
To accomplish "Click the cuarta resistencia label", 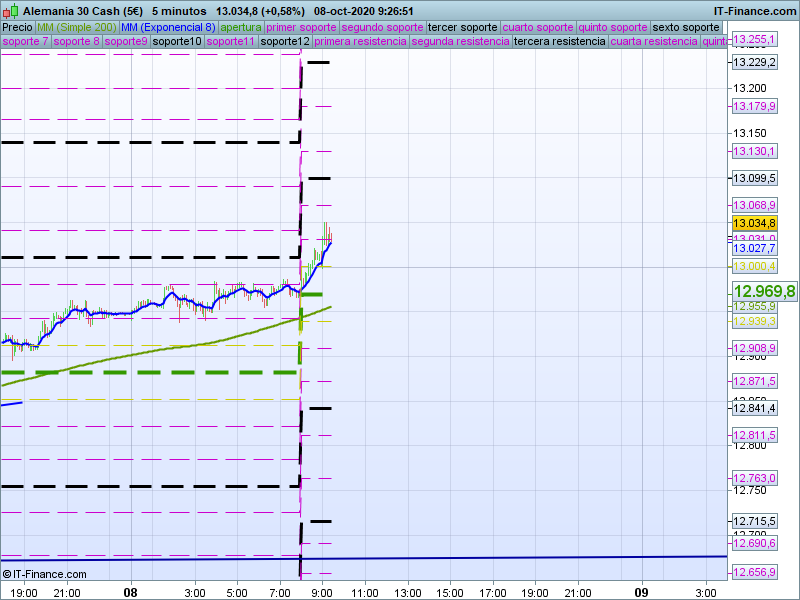I will pos(654,42).
